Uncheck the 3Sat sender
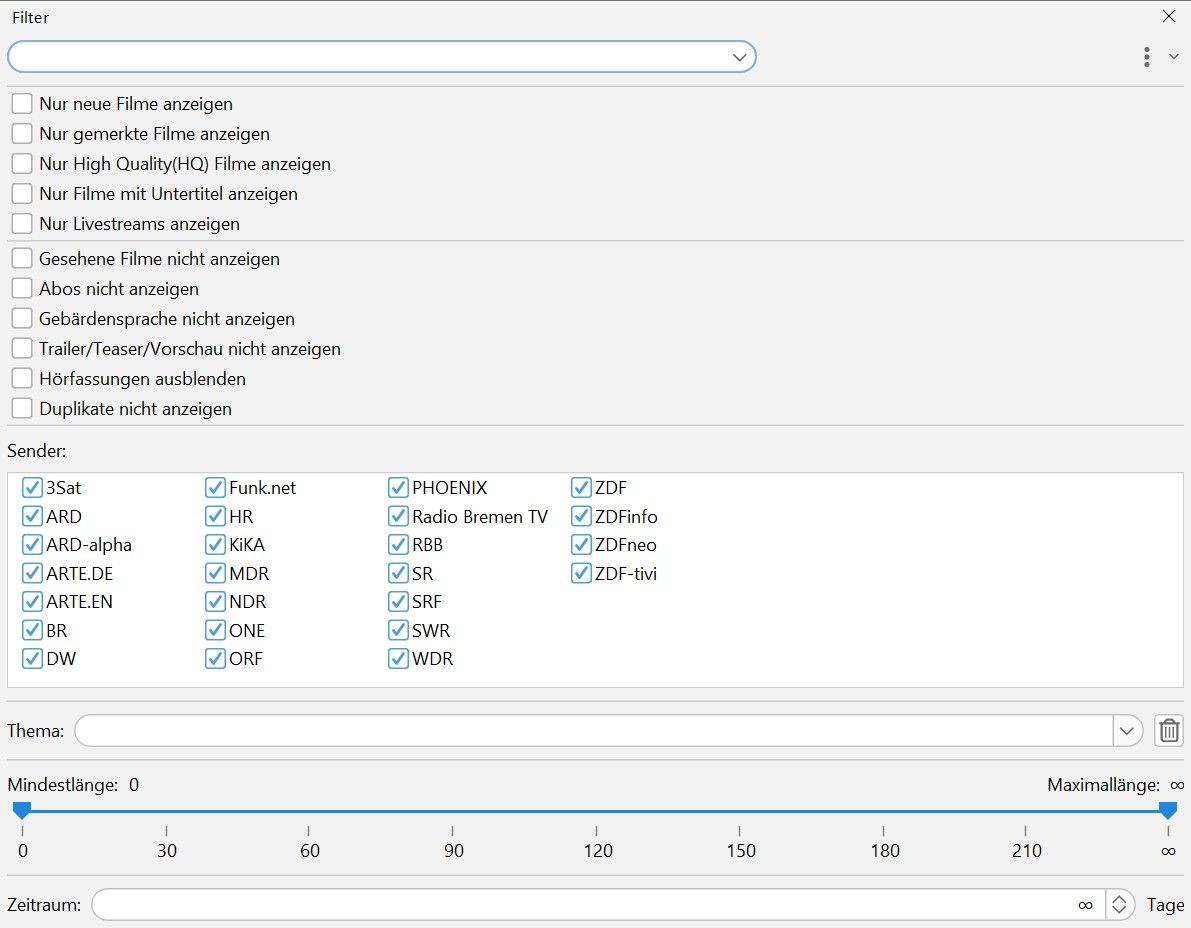The height and width of the screenshot is (928, 1191). [x=32, y=488]
